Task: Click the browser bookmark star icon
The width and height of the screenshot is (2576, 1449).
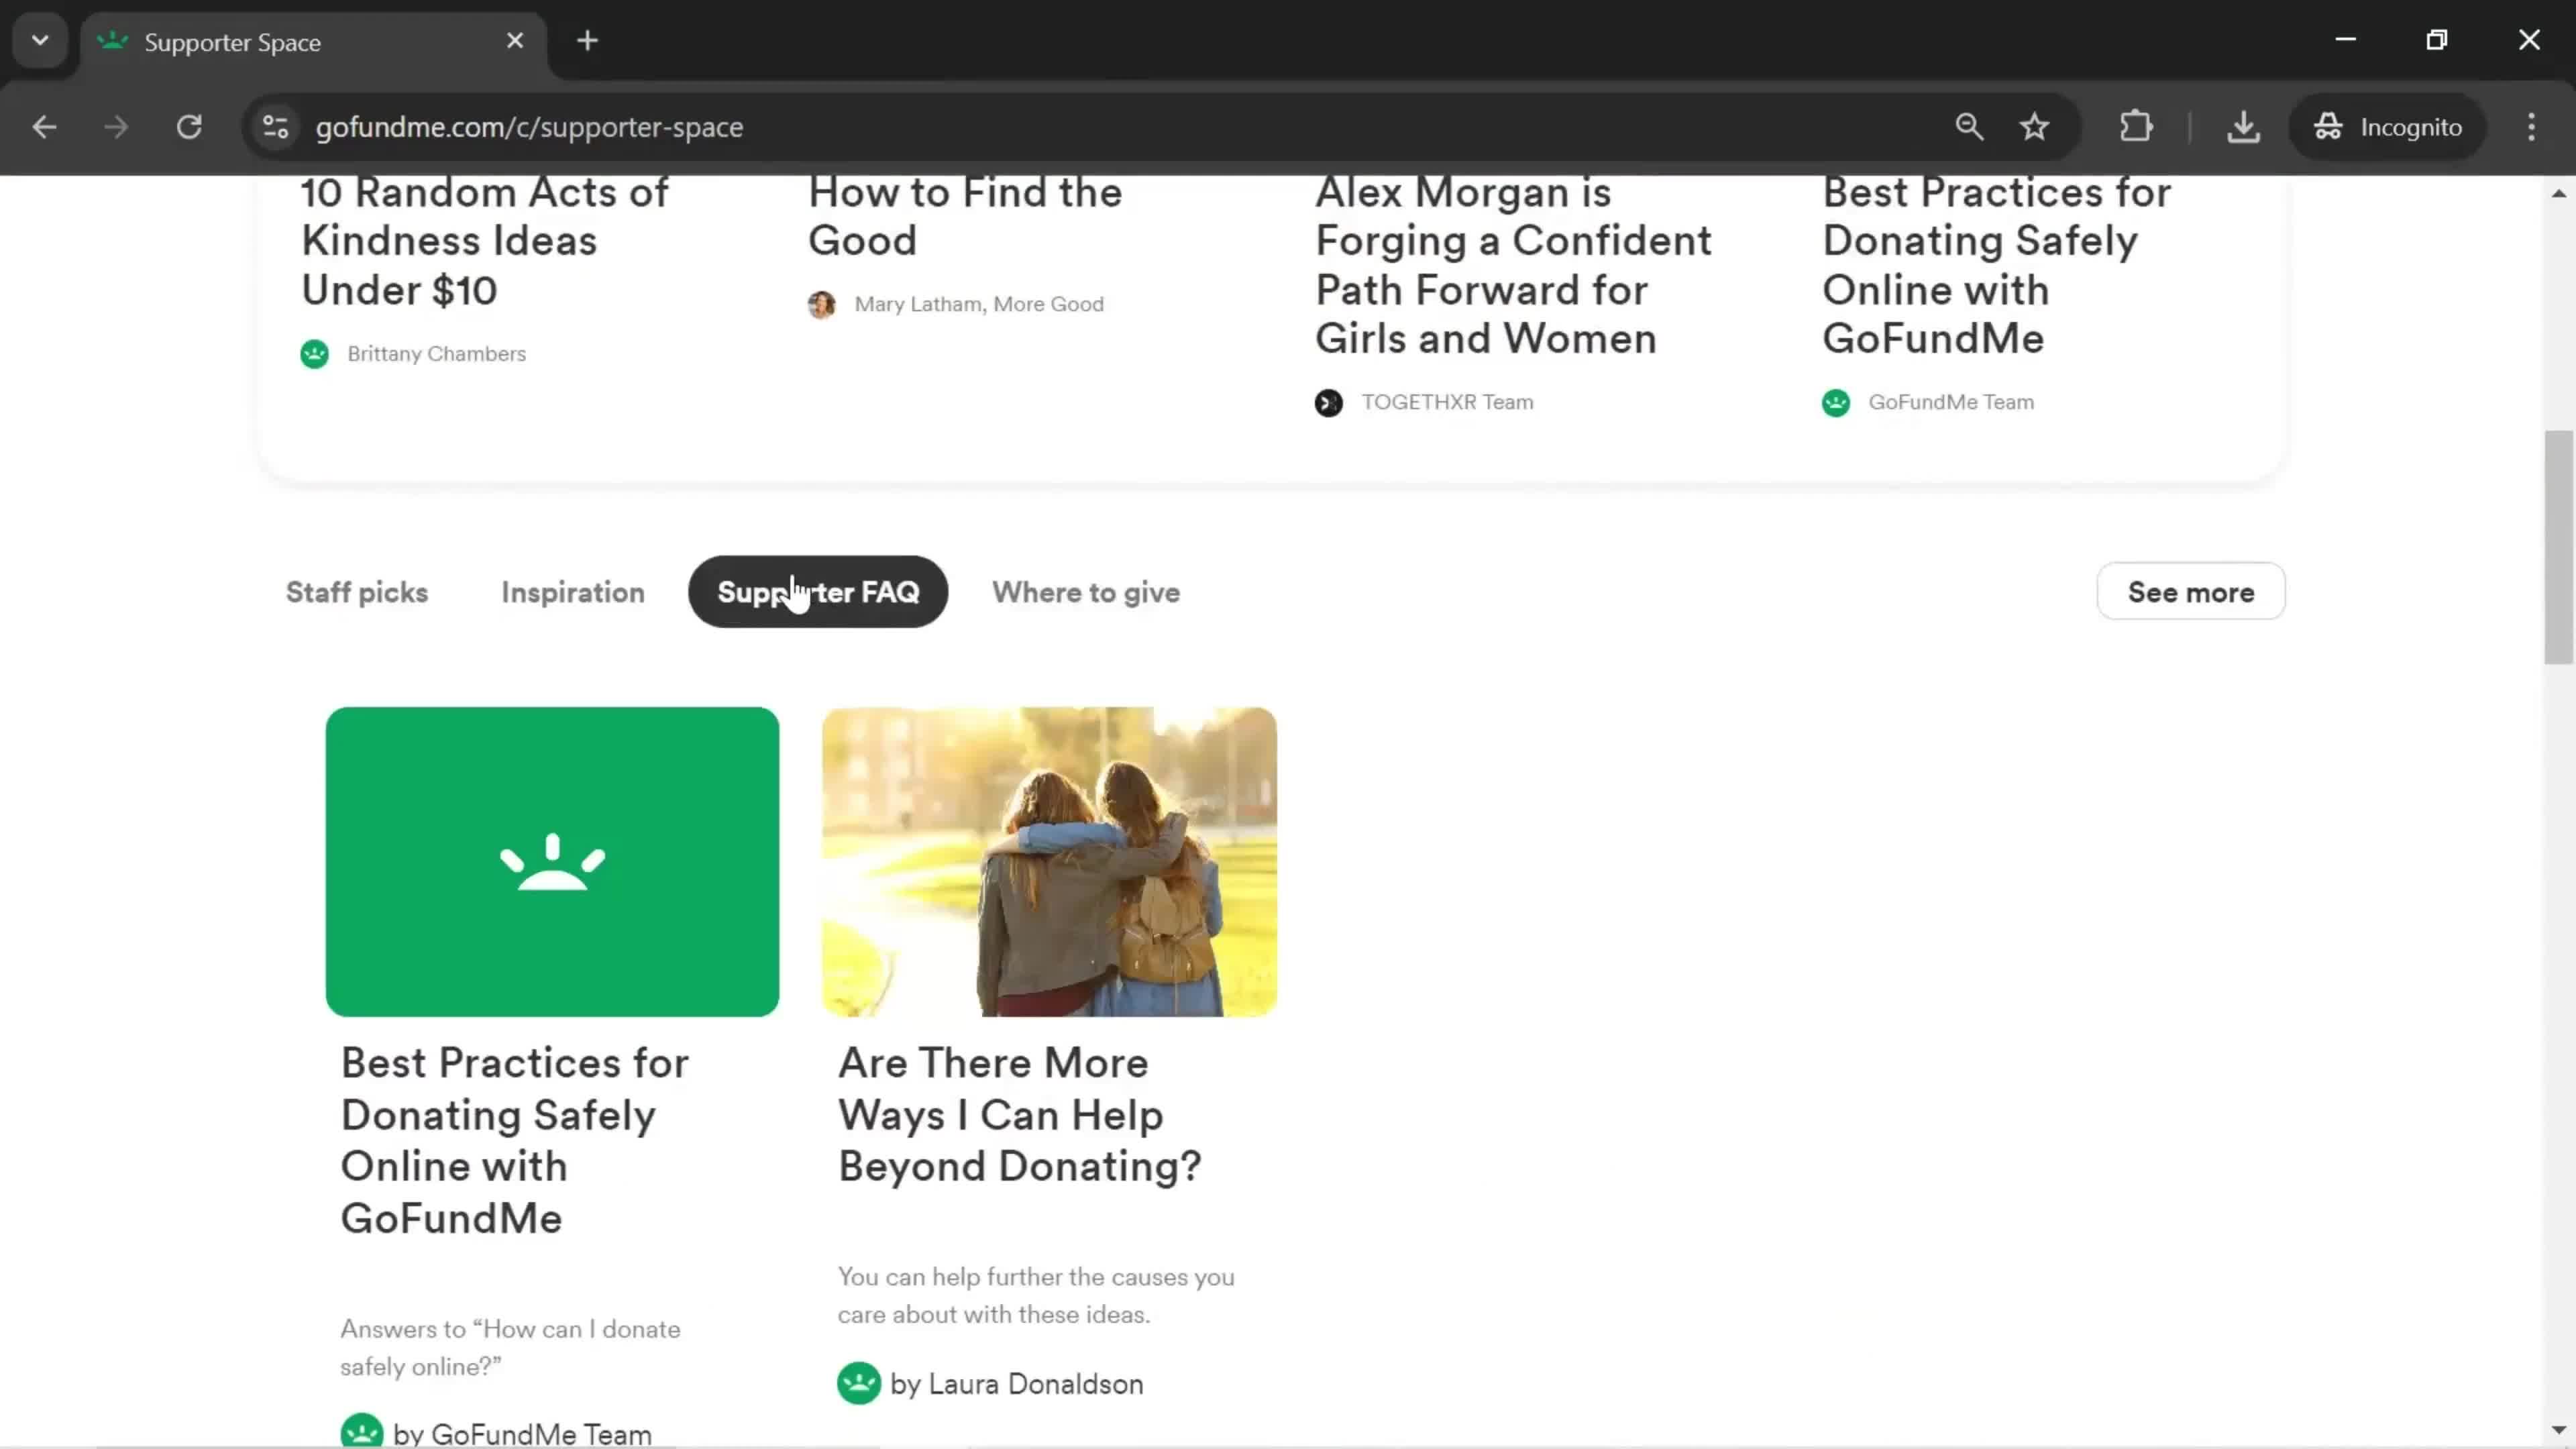Action: (x=2037, y=125)
